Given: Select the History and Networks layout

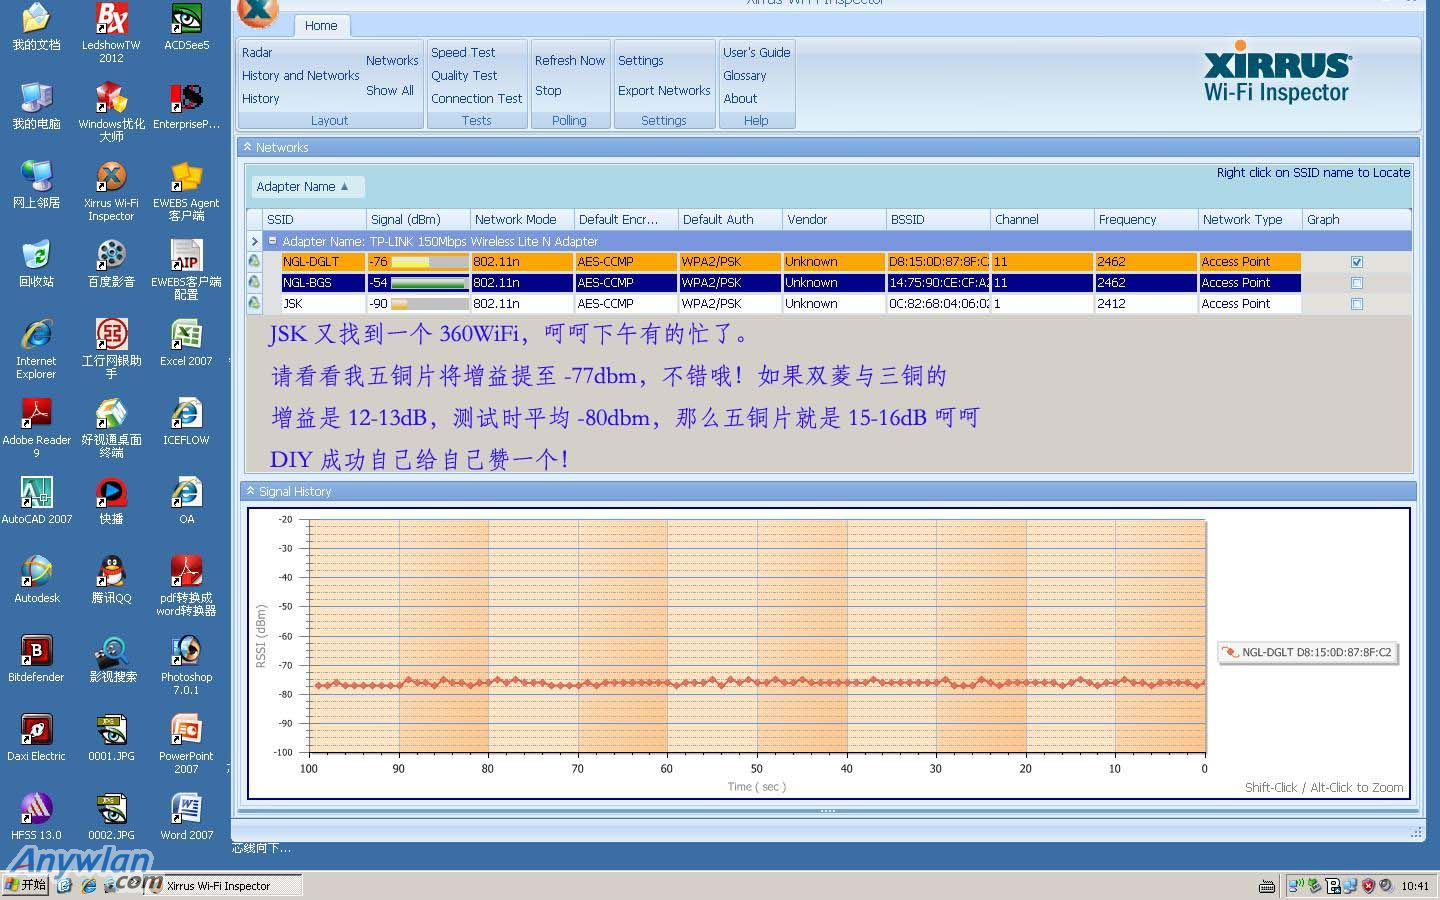Looking at the screenshot, I should (x=300, y=75).
